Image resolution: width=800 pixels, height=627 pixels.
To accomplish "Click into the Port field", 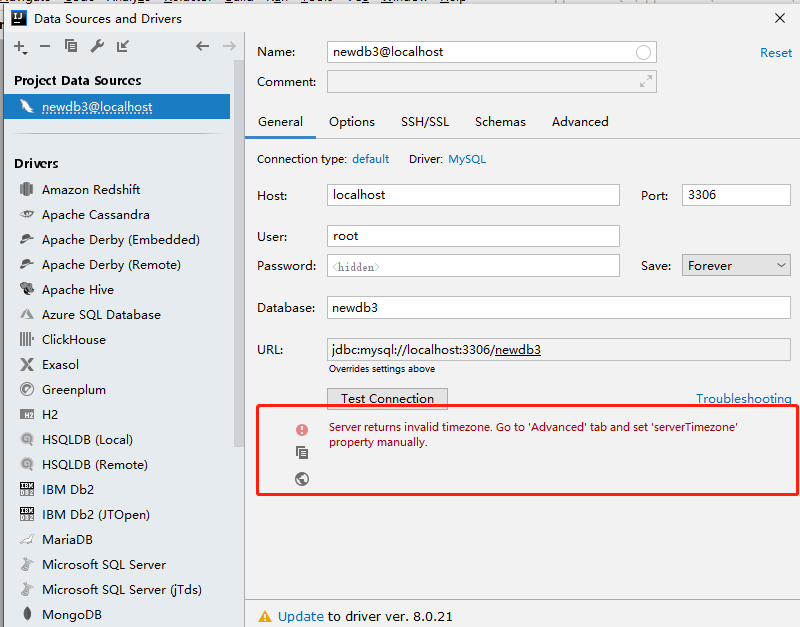I will click(x=736, y=195).
